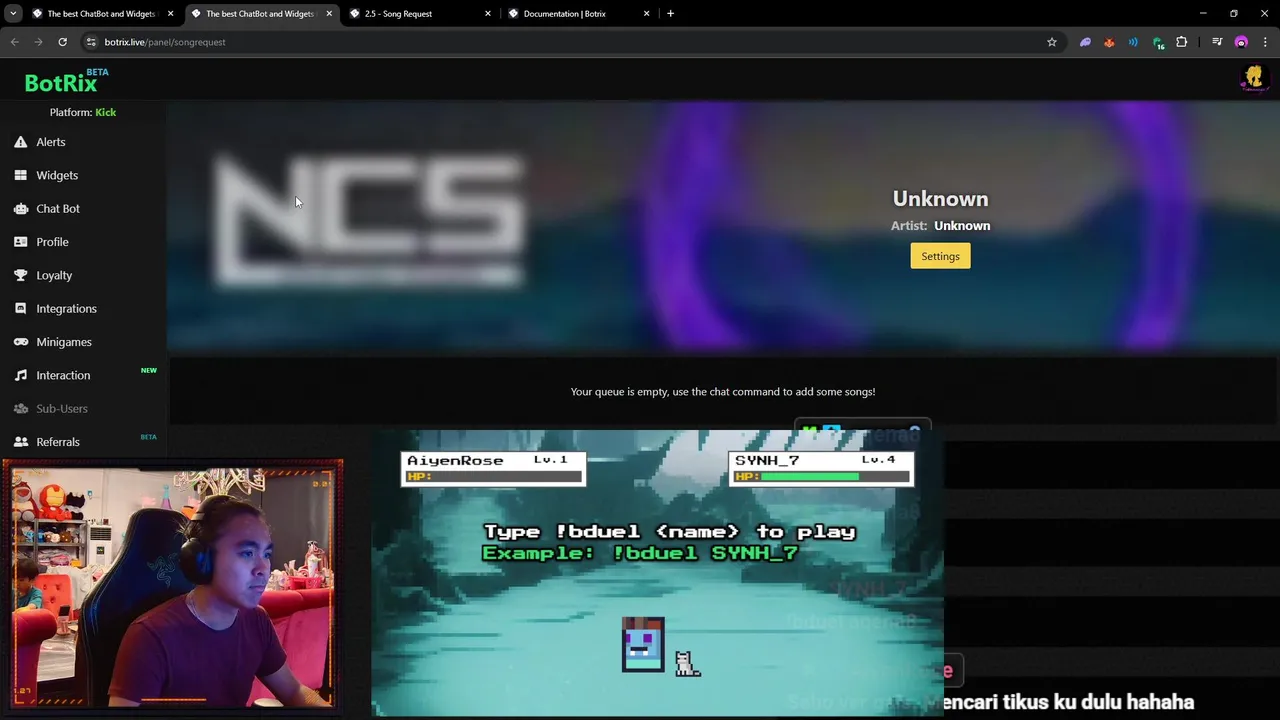Click the purple ghost extension icon

point(1085,42)
